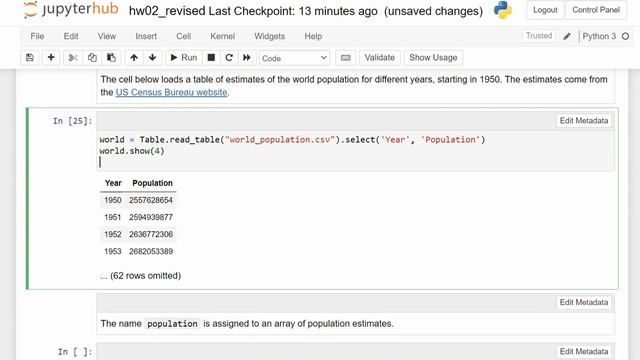Insert a new cell with the plus icon

[51, 58]
